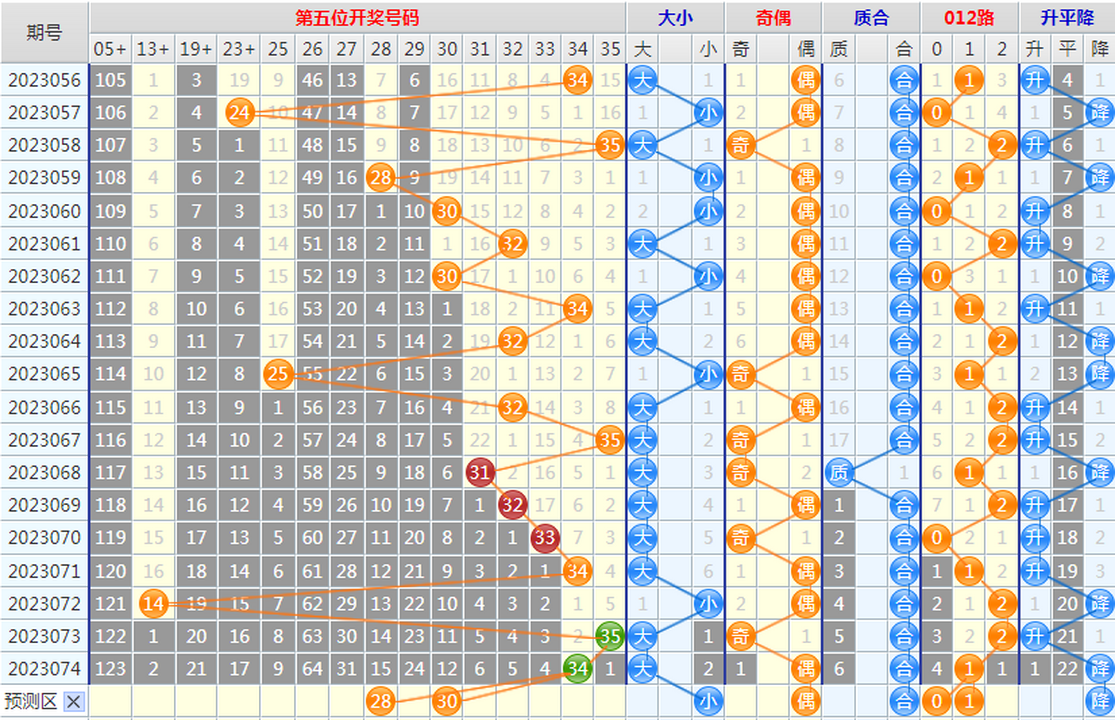Click cell 46 in row 2023056
This screenshot has width=1115, height=720.
click(312, 80)
